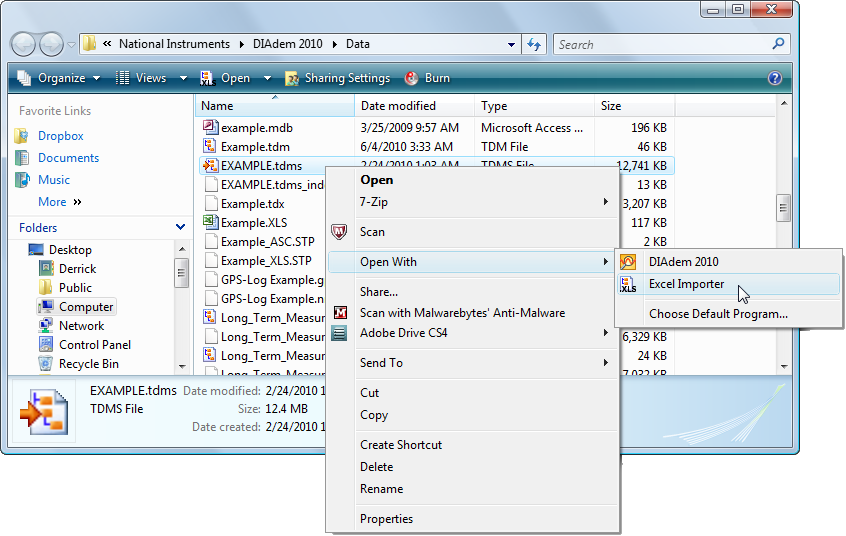Click Sharing Settings toolbar button
Screen dimensions: 846x536
[x=337, y=78]
